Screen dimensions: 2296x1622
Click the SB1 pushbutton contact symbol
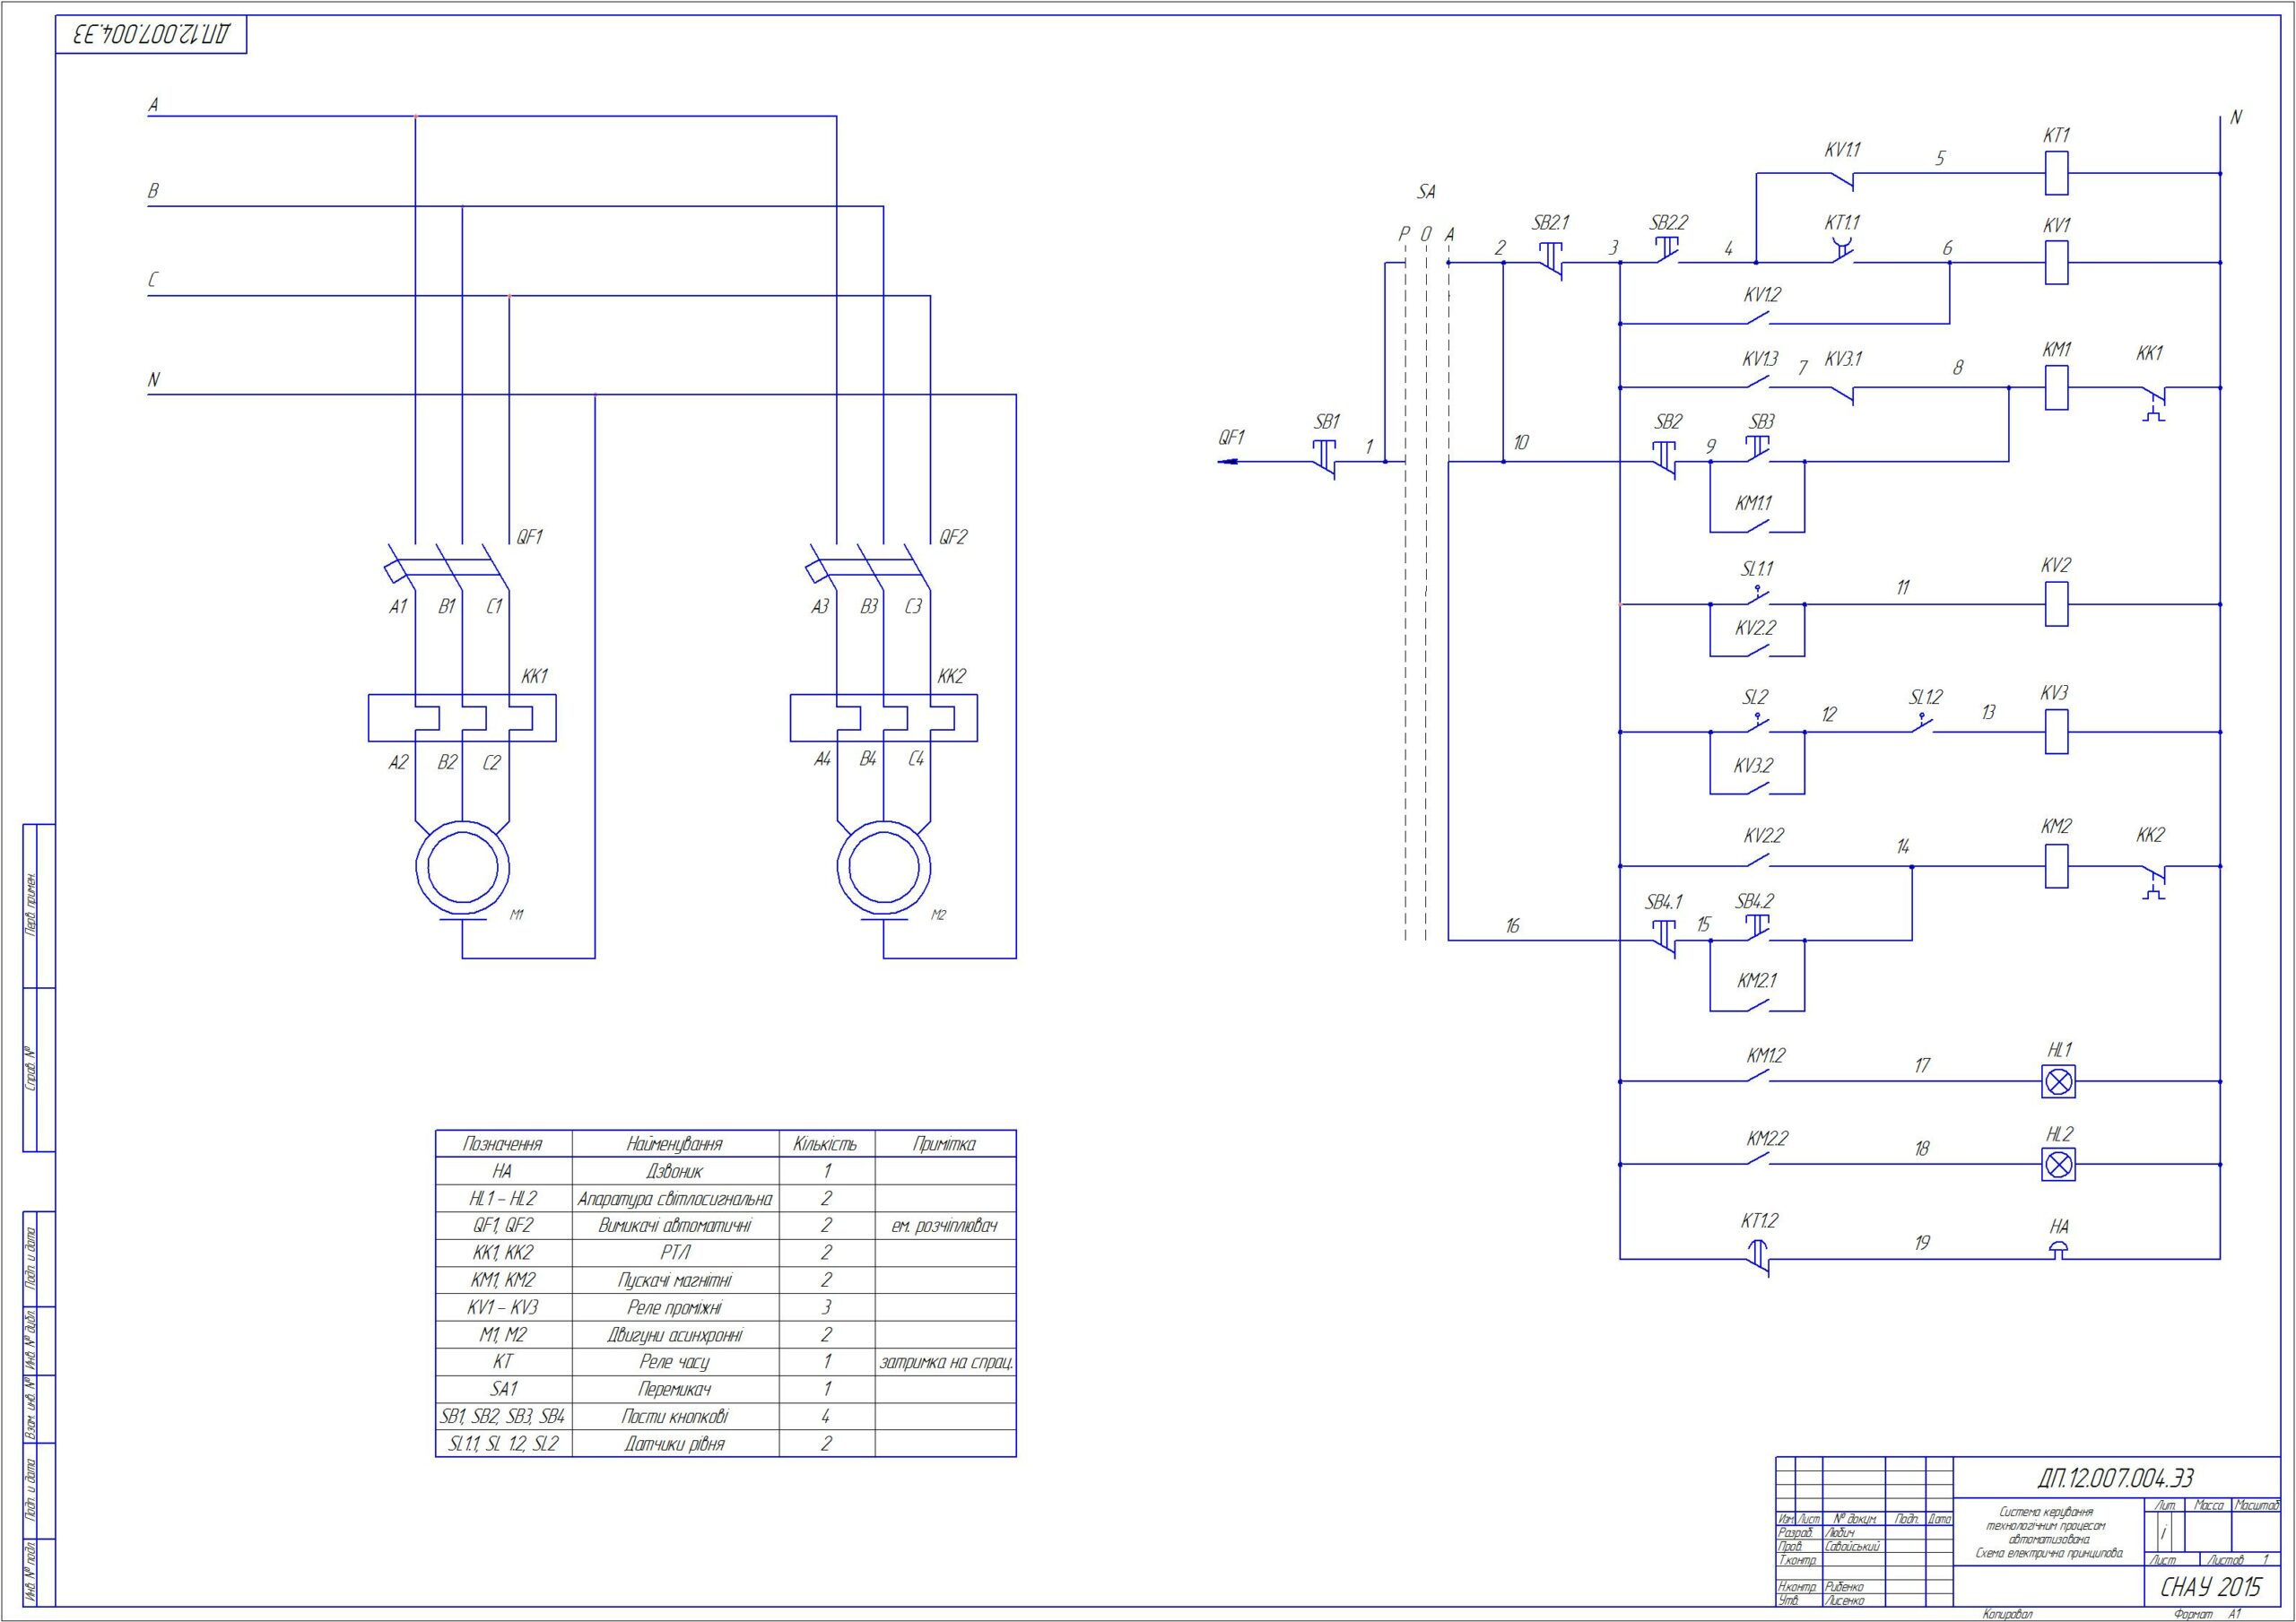(1325, 460)
